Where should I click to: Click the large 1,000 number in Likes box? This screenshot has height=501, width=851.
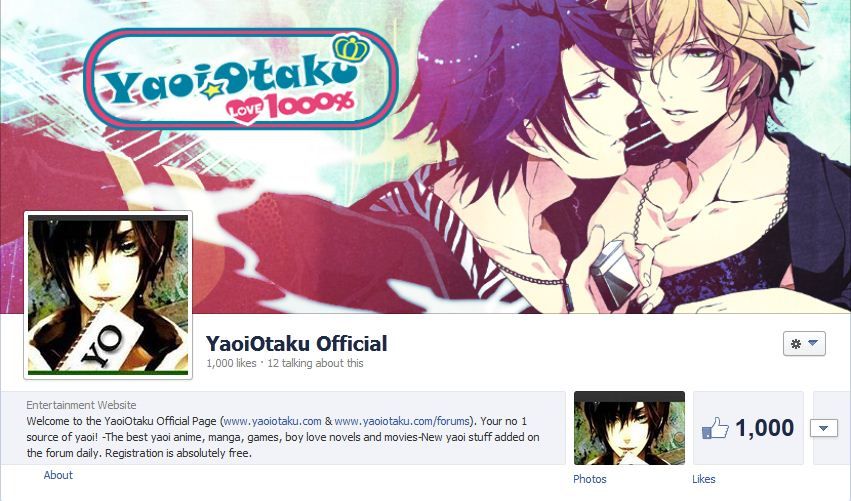765,428
